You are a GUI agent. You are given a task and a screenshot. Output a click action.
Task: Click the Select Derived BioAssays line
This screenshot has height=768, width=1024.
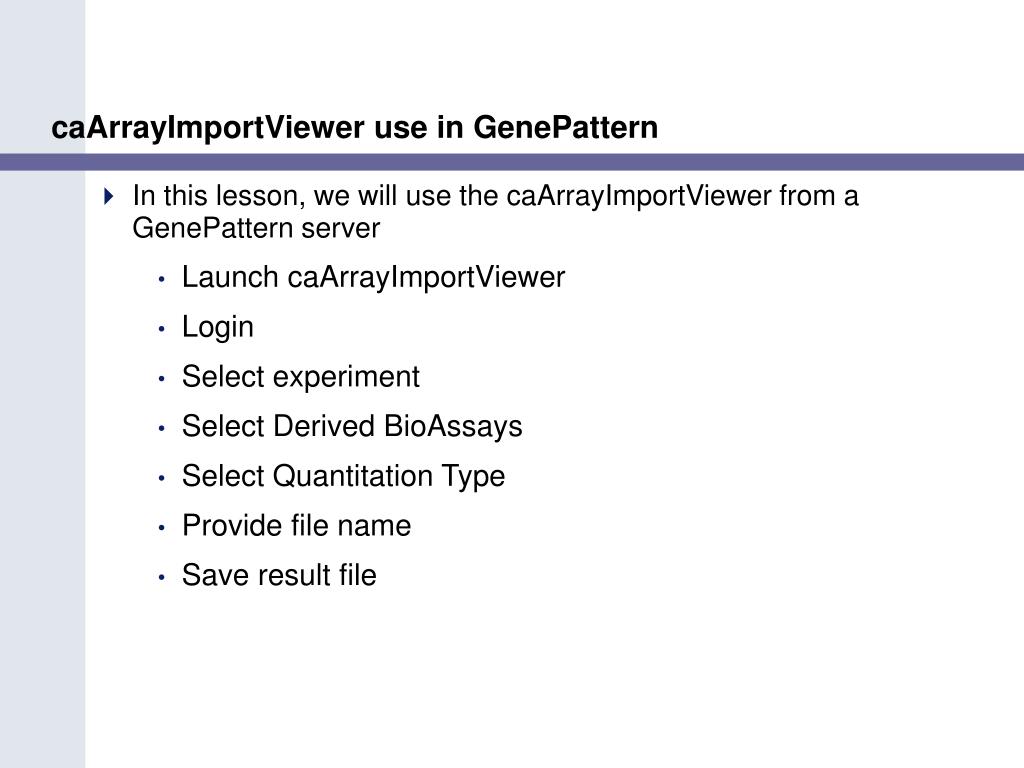(x=352, y=426)
